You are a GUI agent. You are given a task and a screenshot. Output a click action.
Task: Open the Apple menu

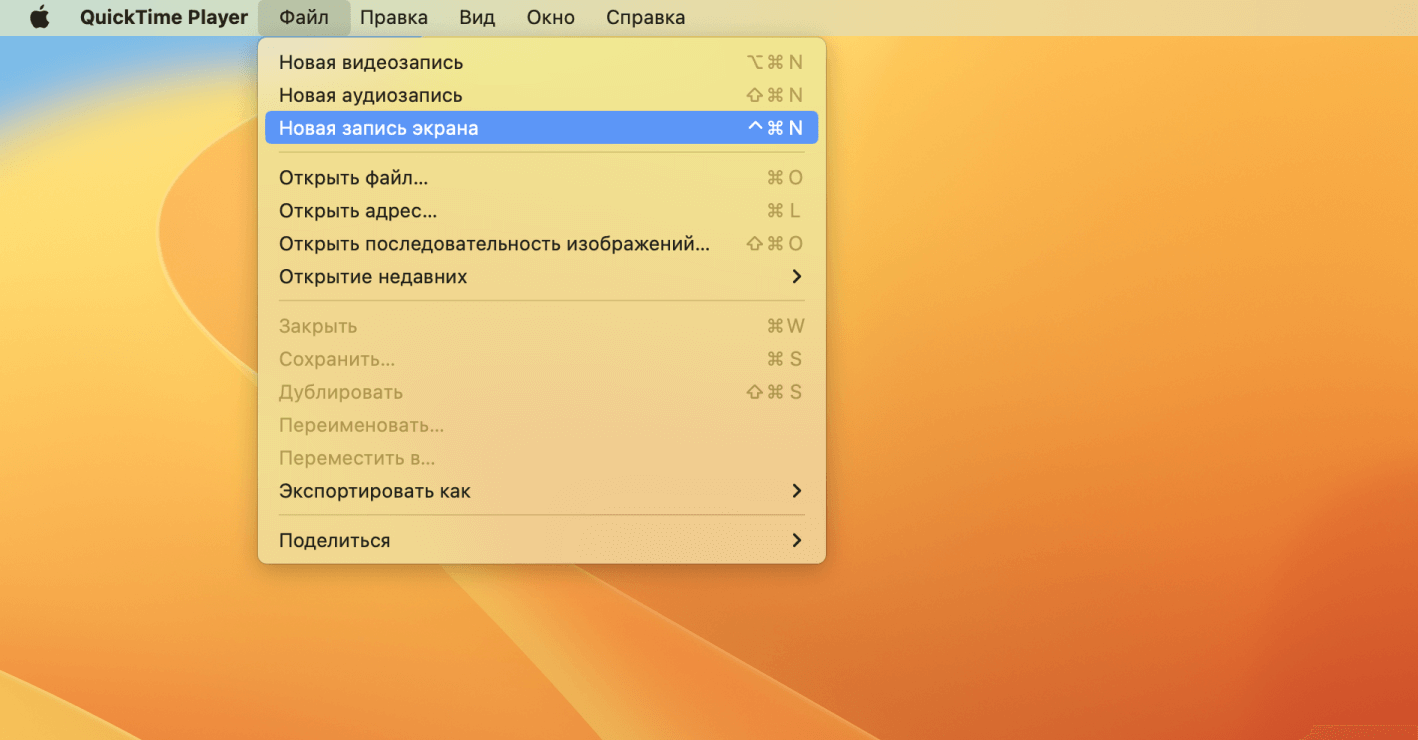coord(40,17)
